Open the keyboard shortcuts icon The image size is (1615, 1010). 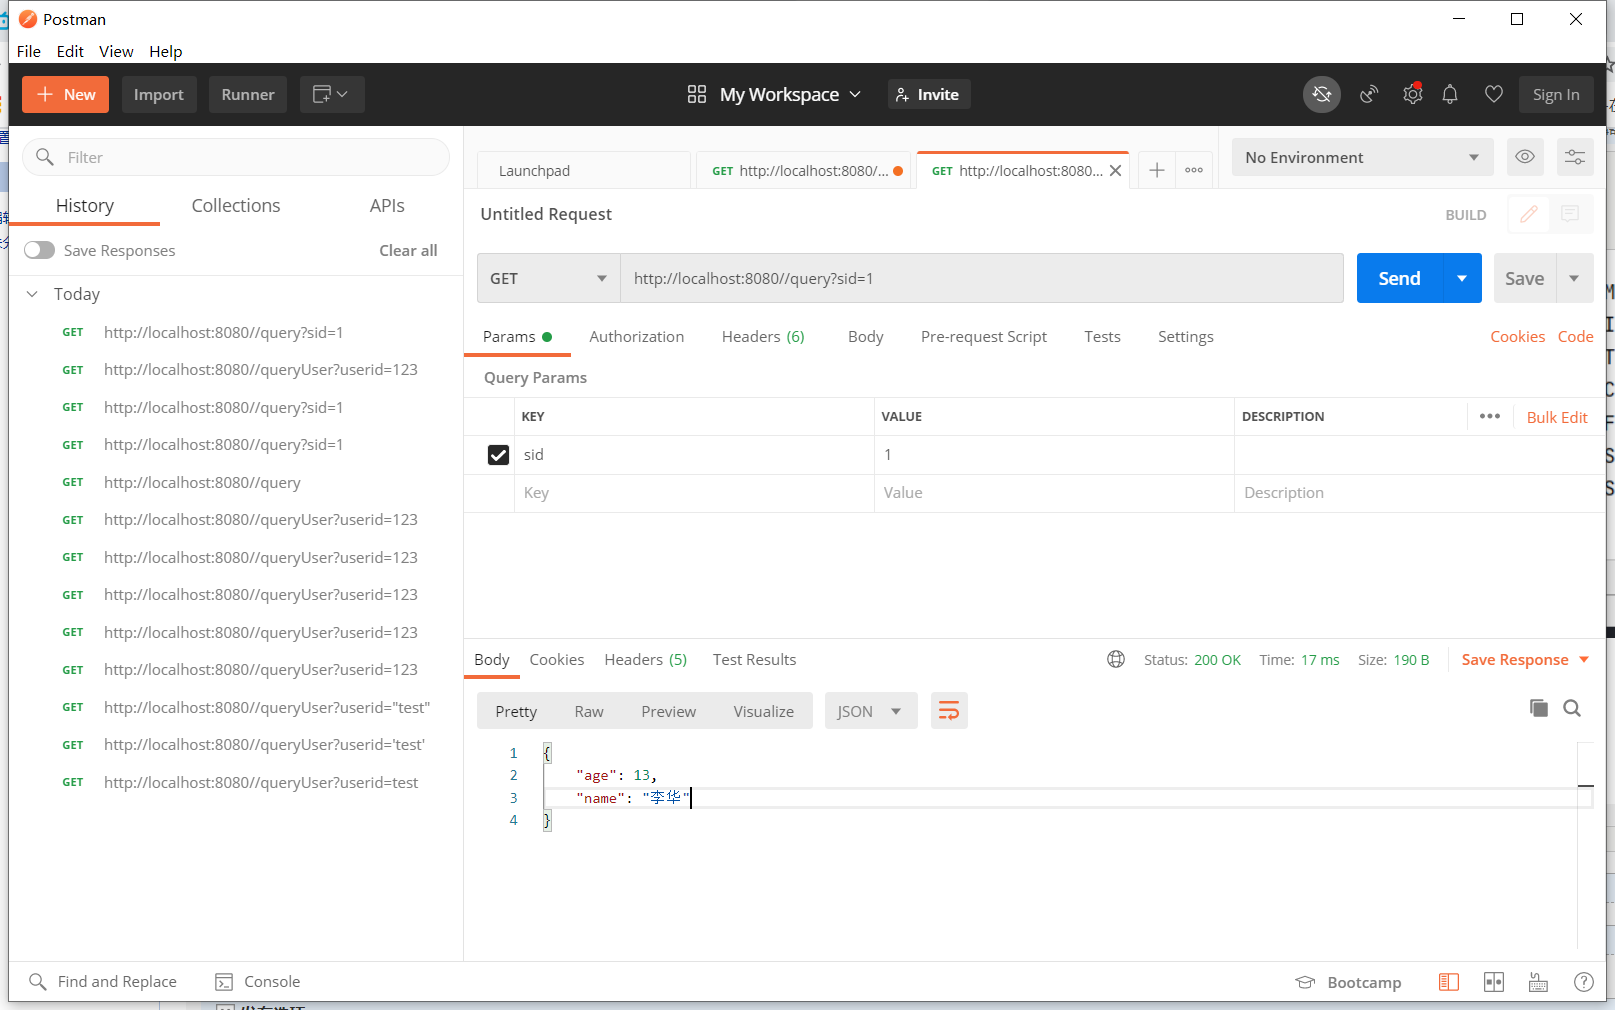coord(1539,982)
